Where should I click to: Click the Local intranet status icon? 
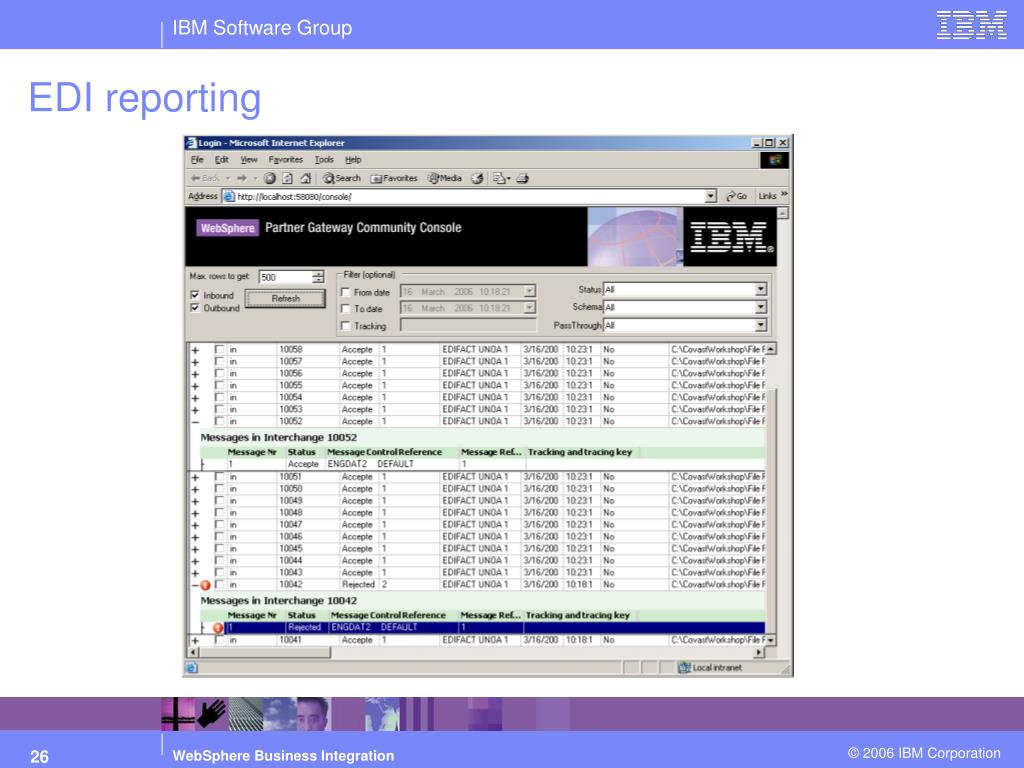tap(684, 667)
